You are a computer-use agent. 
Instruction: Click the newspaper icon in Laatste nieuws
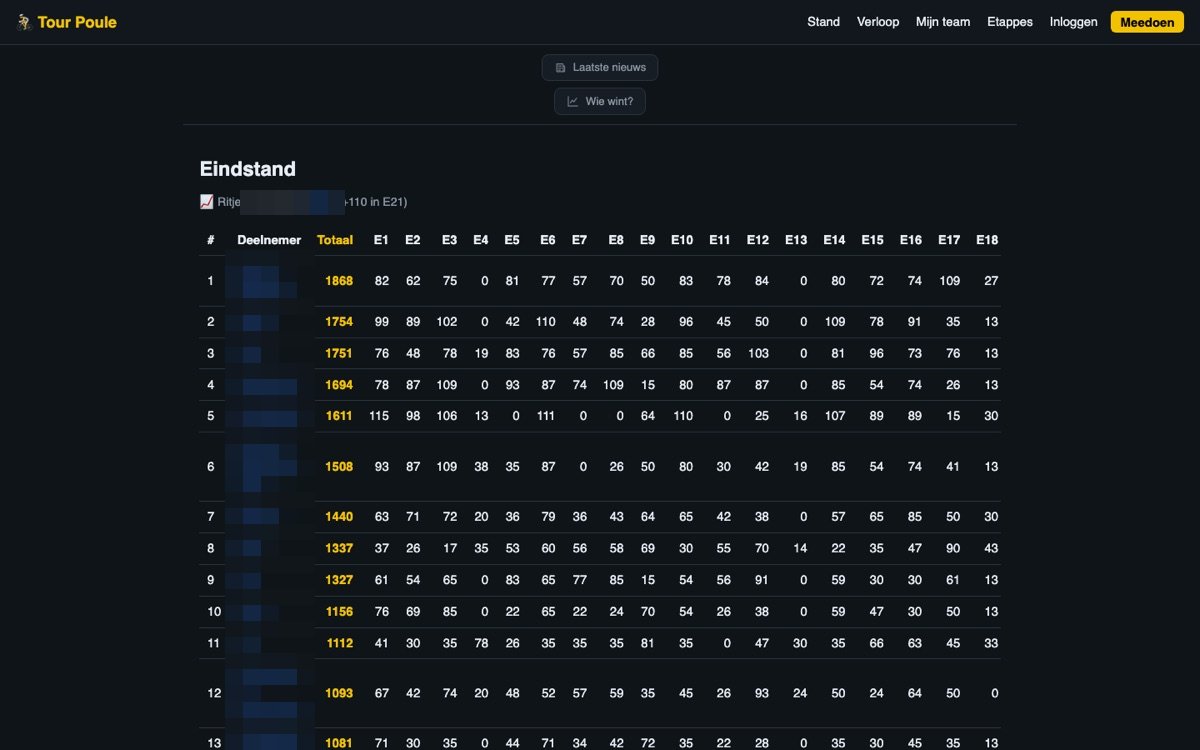[561, 68]
